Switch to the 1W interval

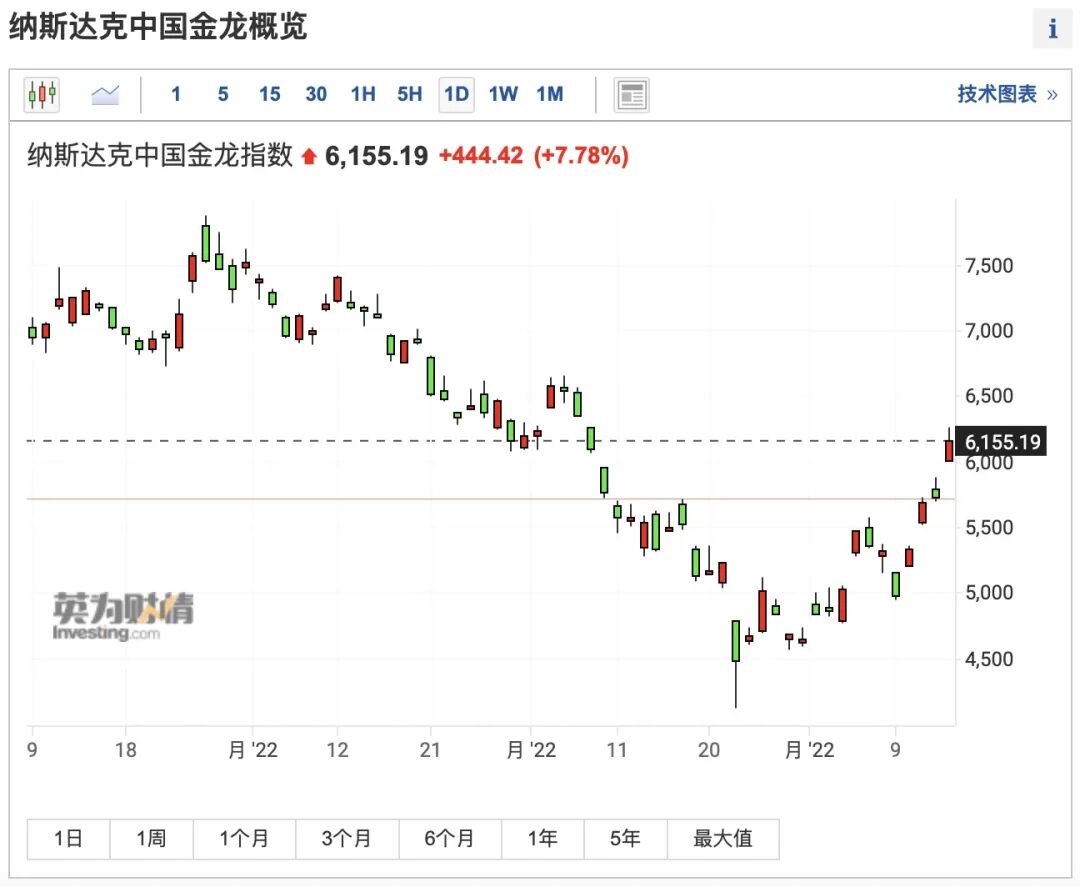(x=503, y=94)
